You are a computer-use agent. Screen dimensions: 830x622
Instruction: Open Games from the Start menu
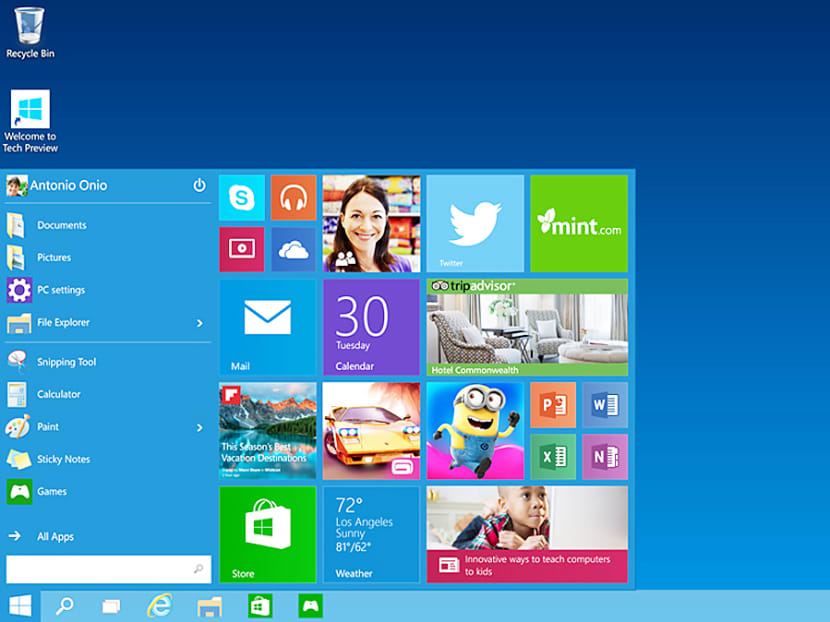[109, 491]
